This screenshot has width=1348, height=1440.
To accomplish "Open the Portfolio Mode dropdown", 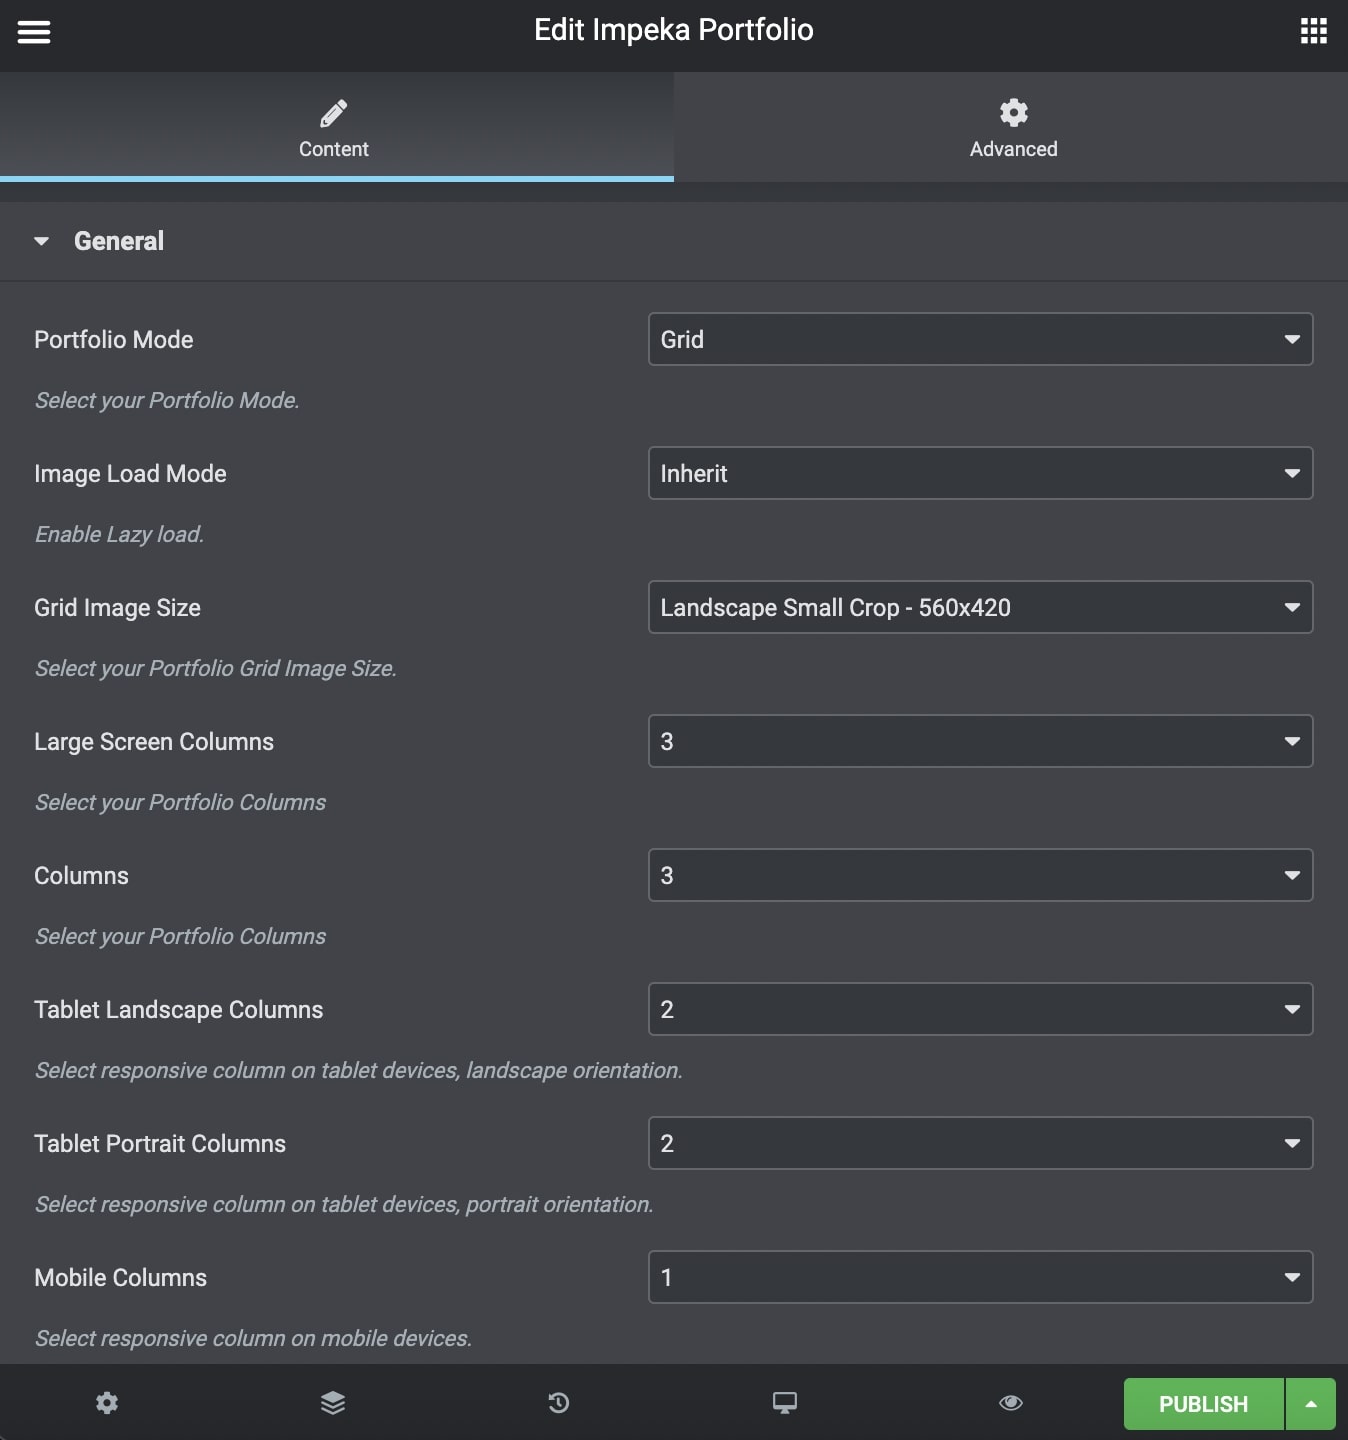I will [980, 340].
